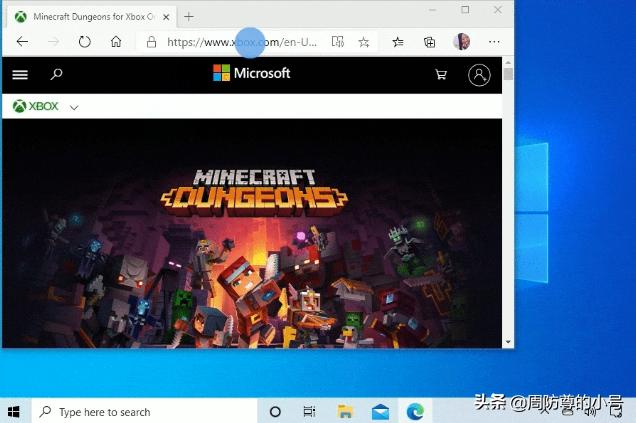This screenshot has width=636, height=423.
Task: Open the Favorites list icon
Action: tap(398, 42)
